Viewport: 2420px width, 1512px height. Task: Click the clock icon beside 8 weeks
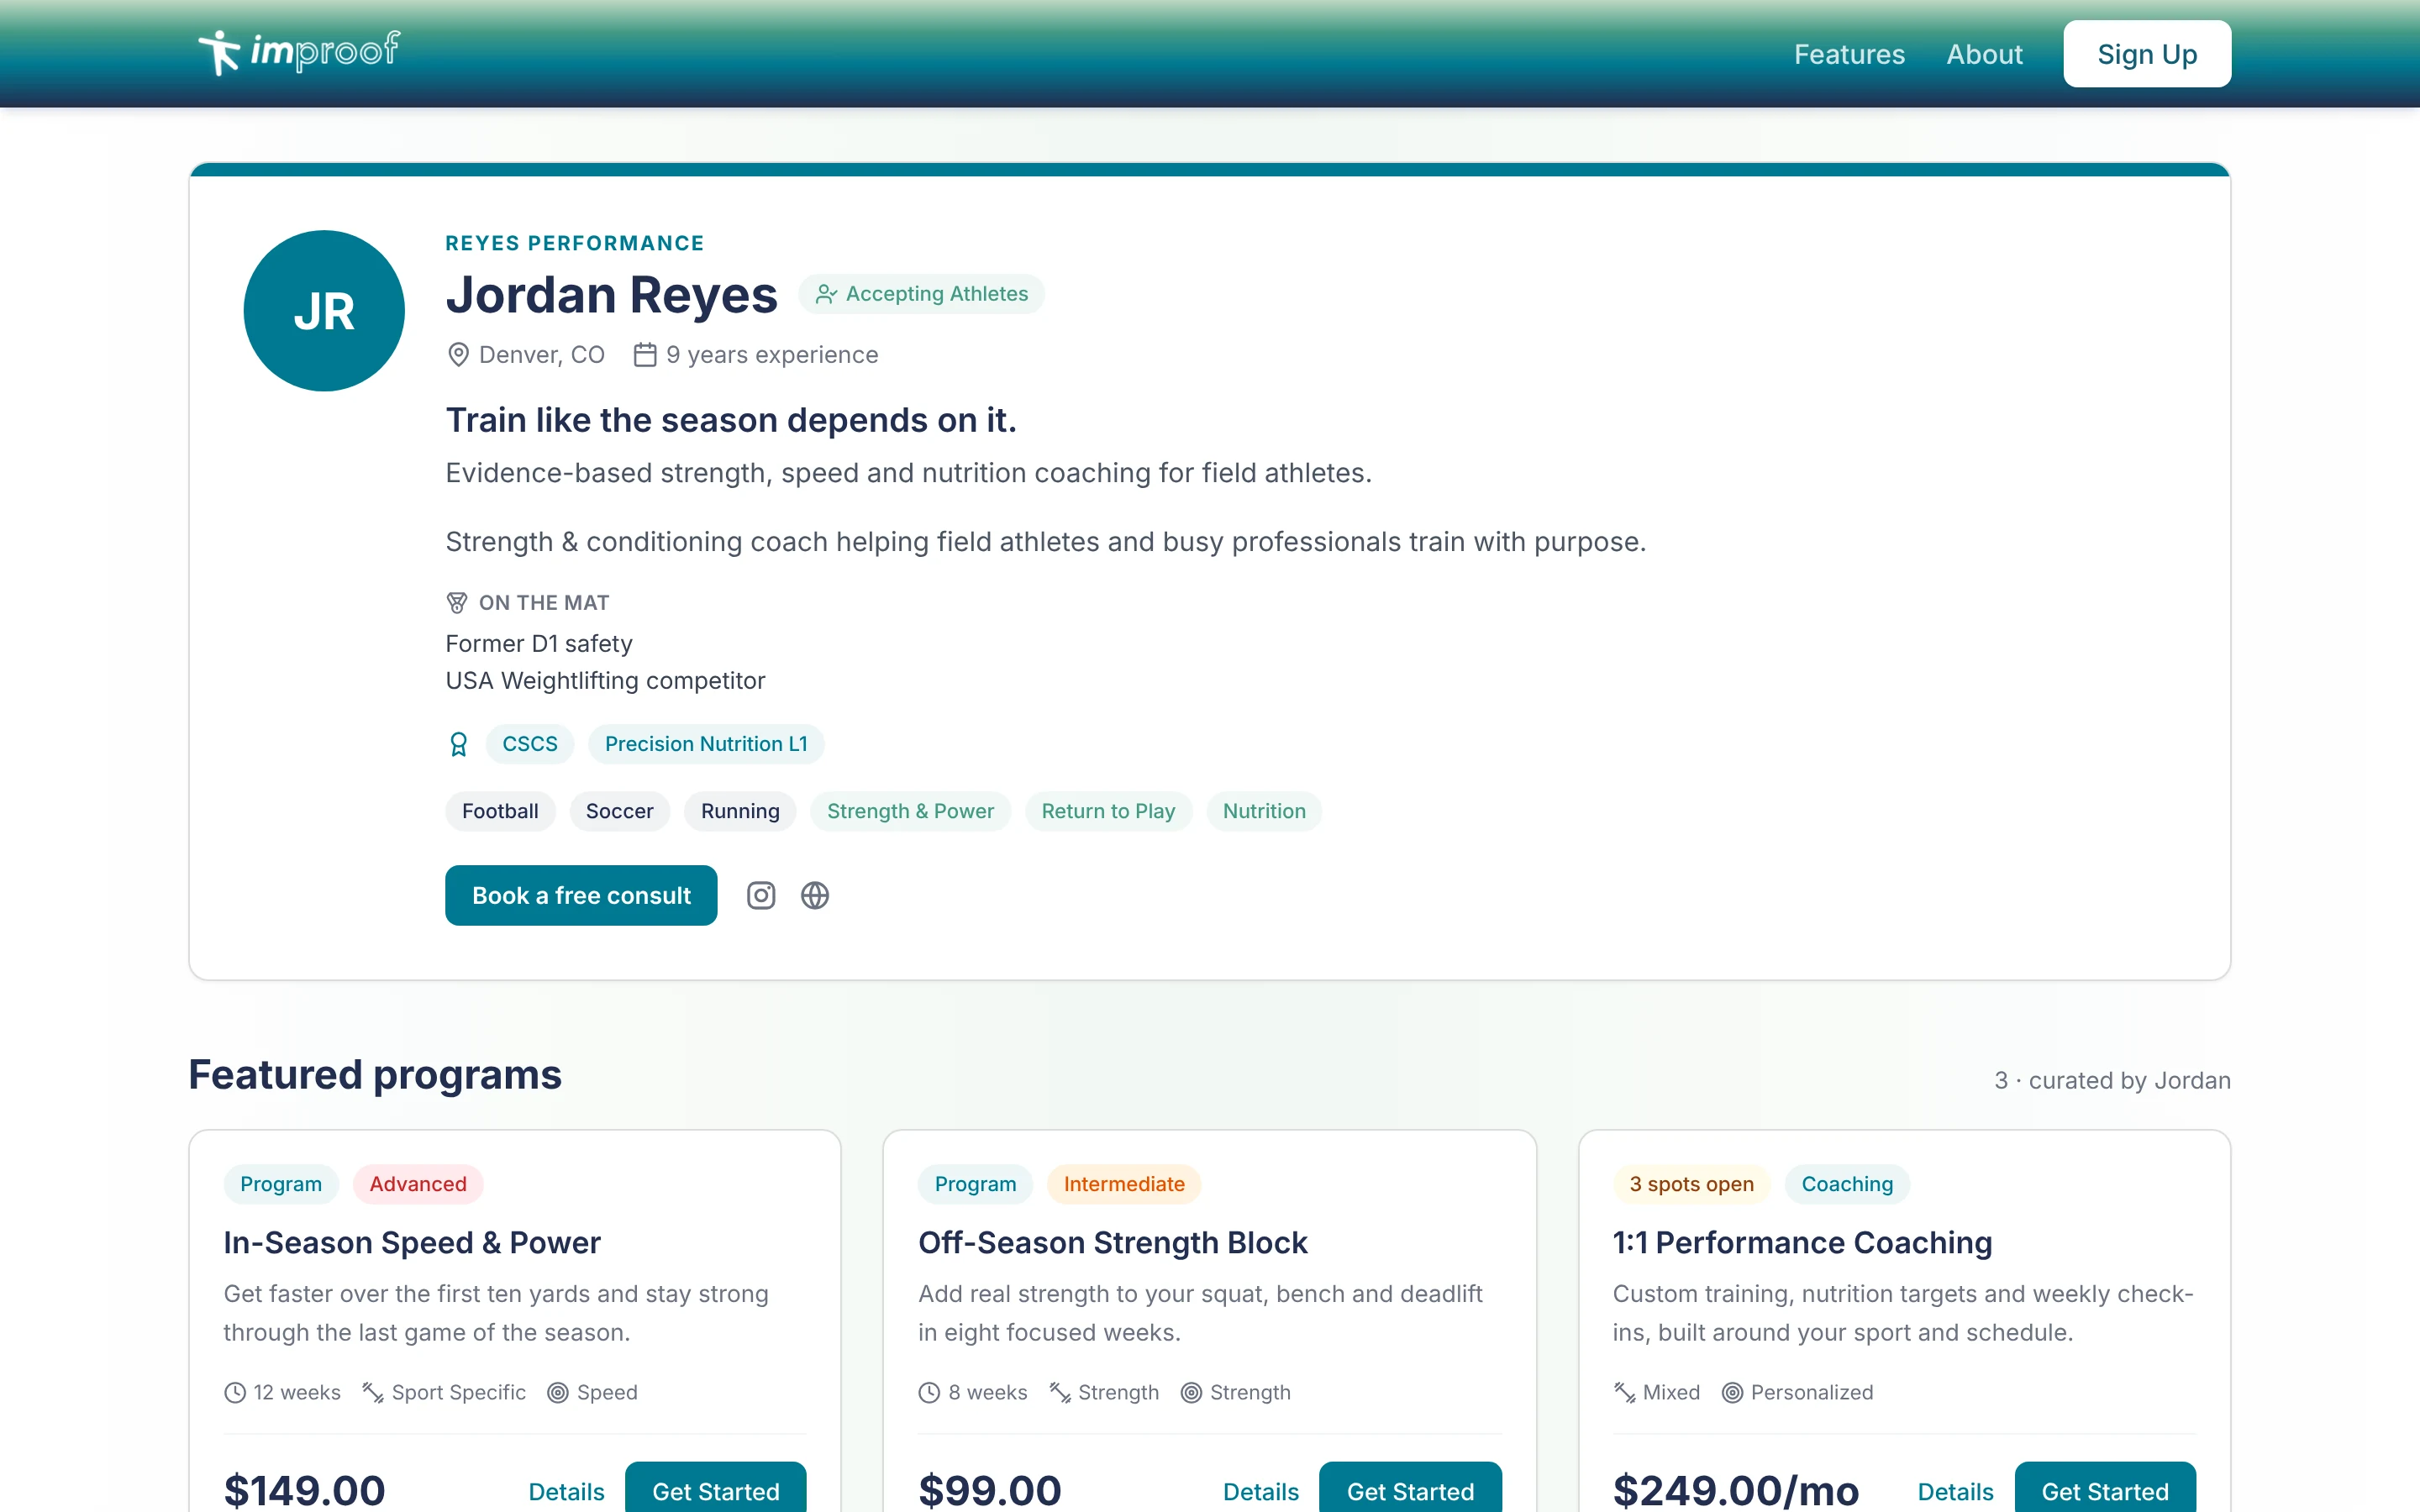click(929, 1392)
